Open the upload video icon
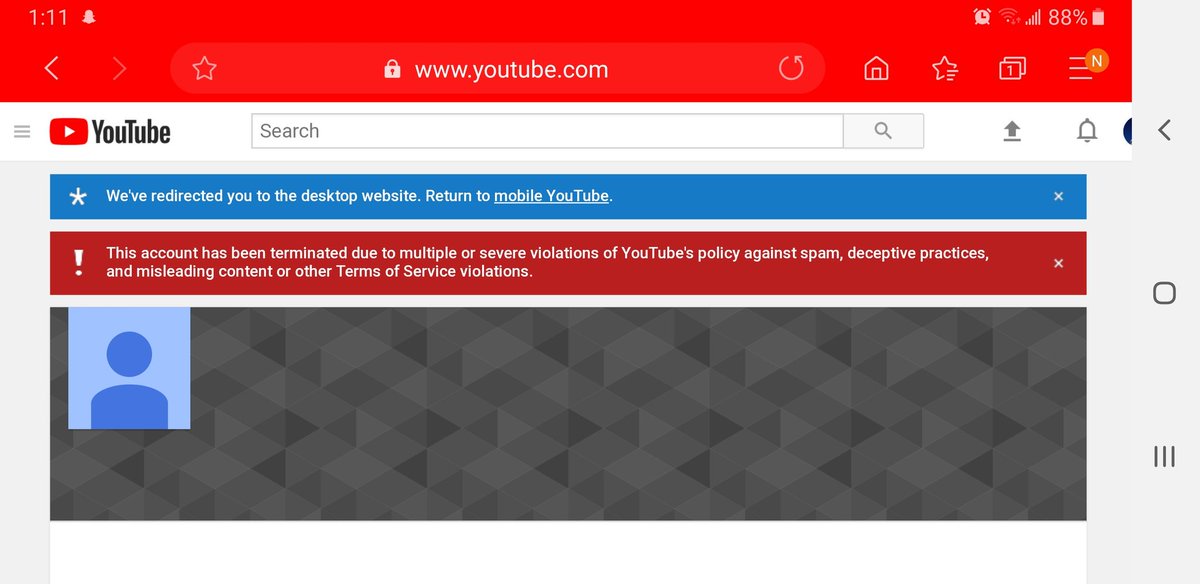Image resolution: width=1200 pixels, height=584 pixels. [1012, 131]
